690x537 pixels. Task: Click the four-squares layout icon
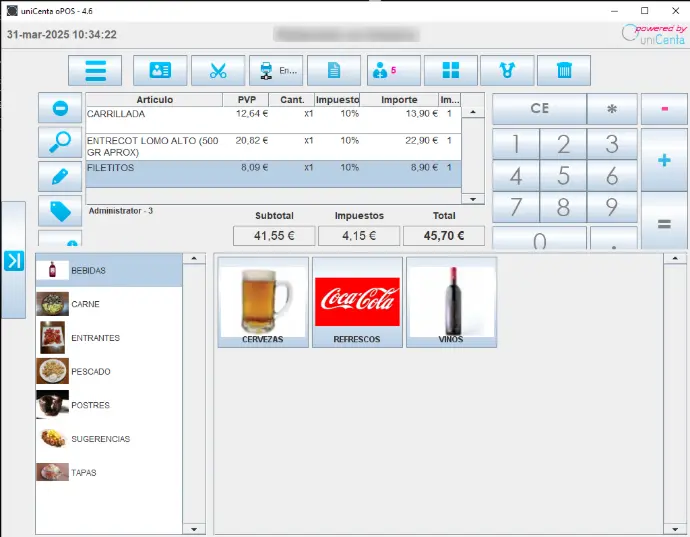point(450,71)
